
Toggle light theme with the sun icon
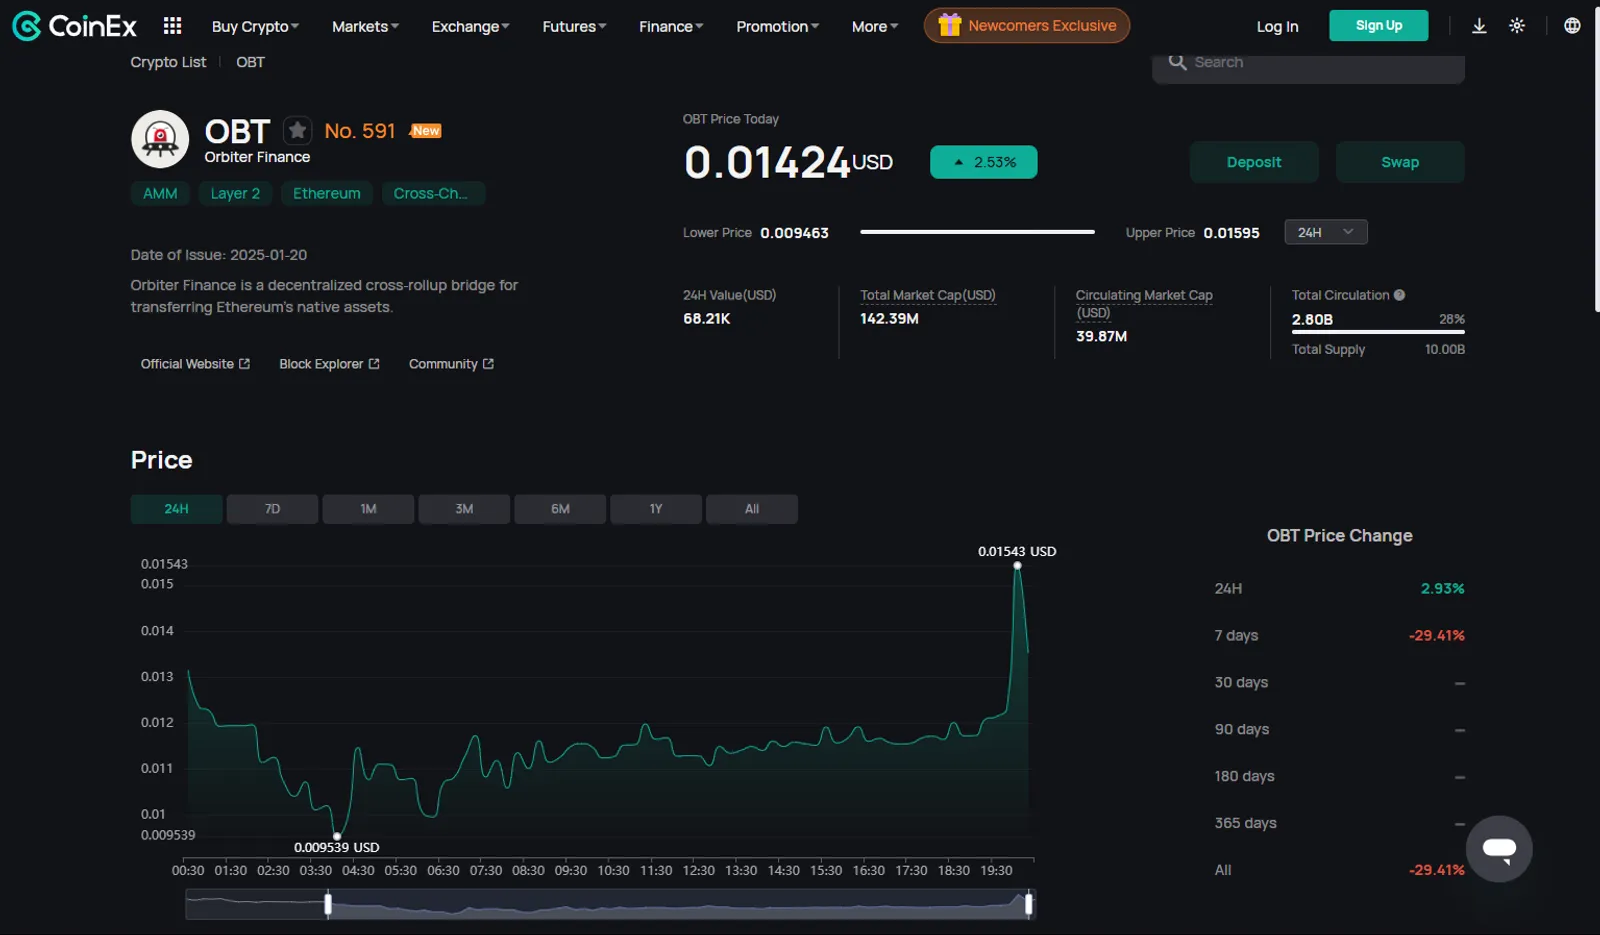click(x=1517, y=26)
